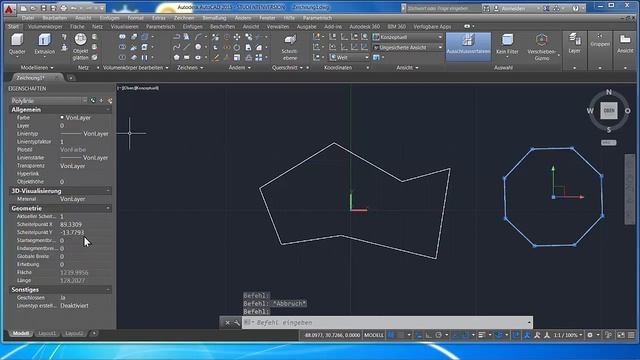Switch to the Volumenkörper ribbon tab

45,27
